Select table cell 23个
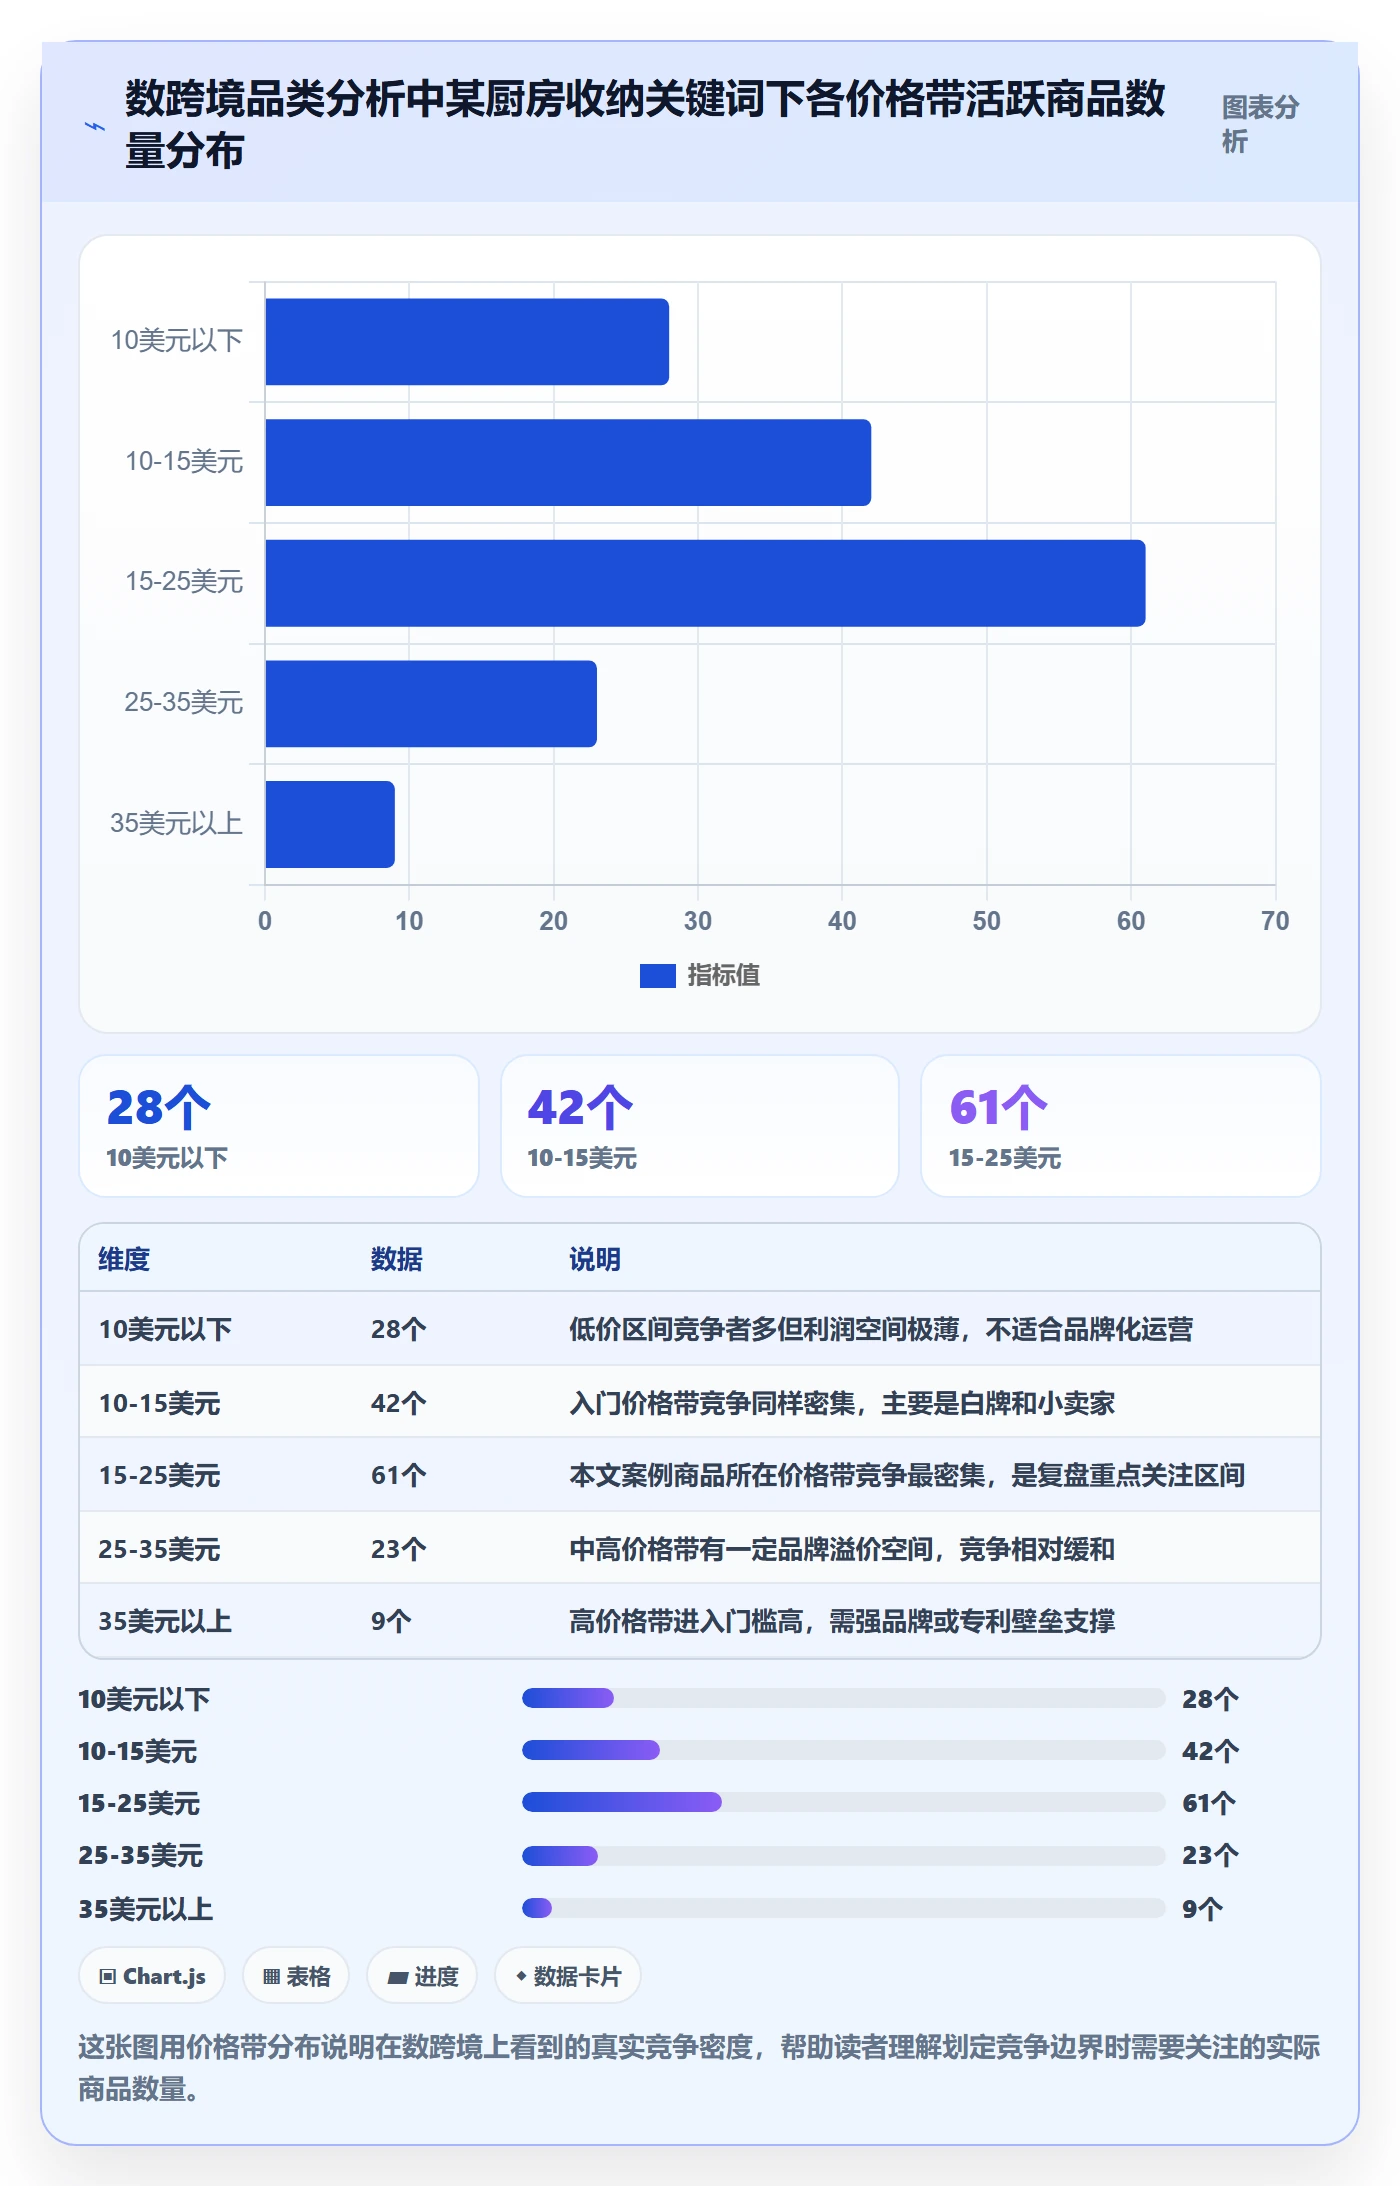 tap(399, 1549)
